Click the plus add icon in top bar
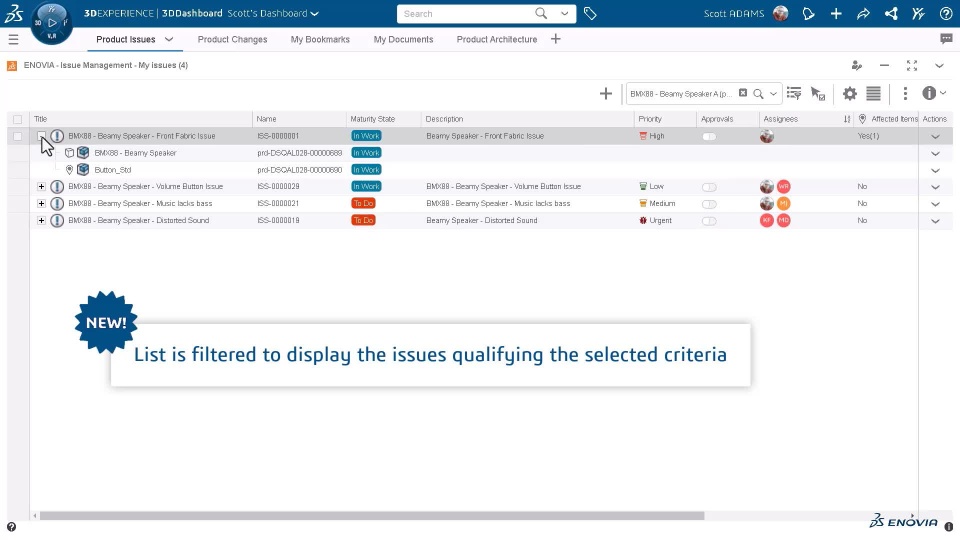Screen dimensions: 960x540 pyautogui.click(x=836, y=13)
